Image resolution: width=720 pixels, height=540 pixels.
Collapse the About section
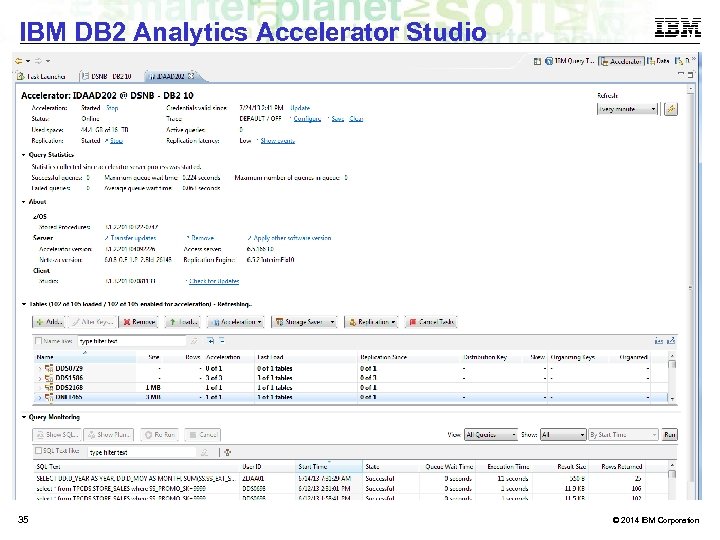23,202
